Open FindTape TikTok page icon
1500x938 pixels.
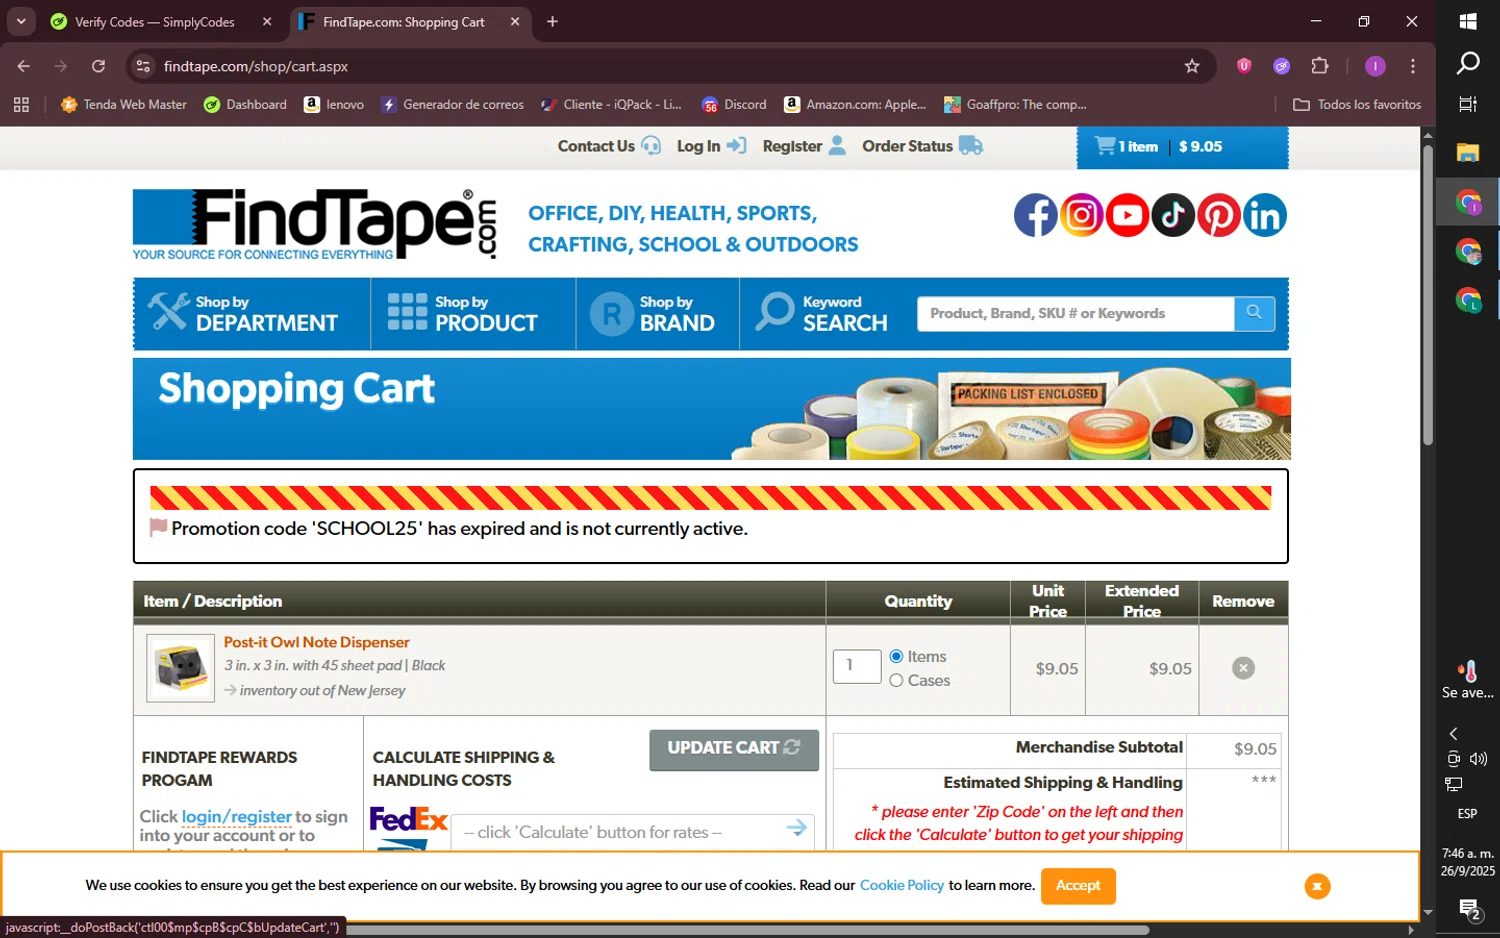(1173, 215)
